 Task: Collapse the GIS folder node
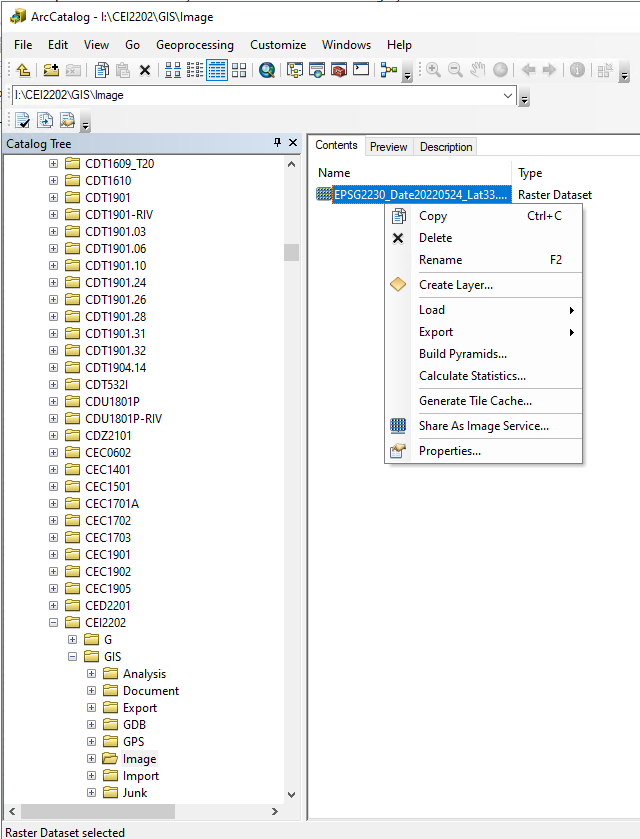[x=73, y=657]
